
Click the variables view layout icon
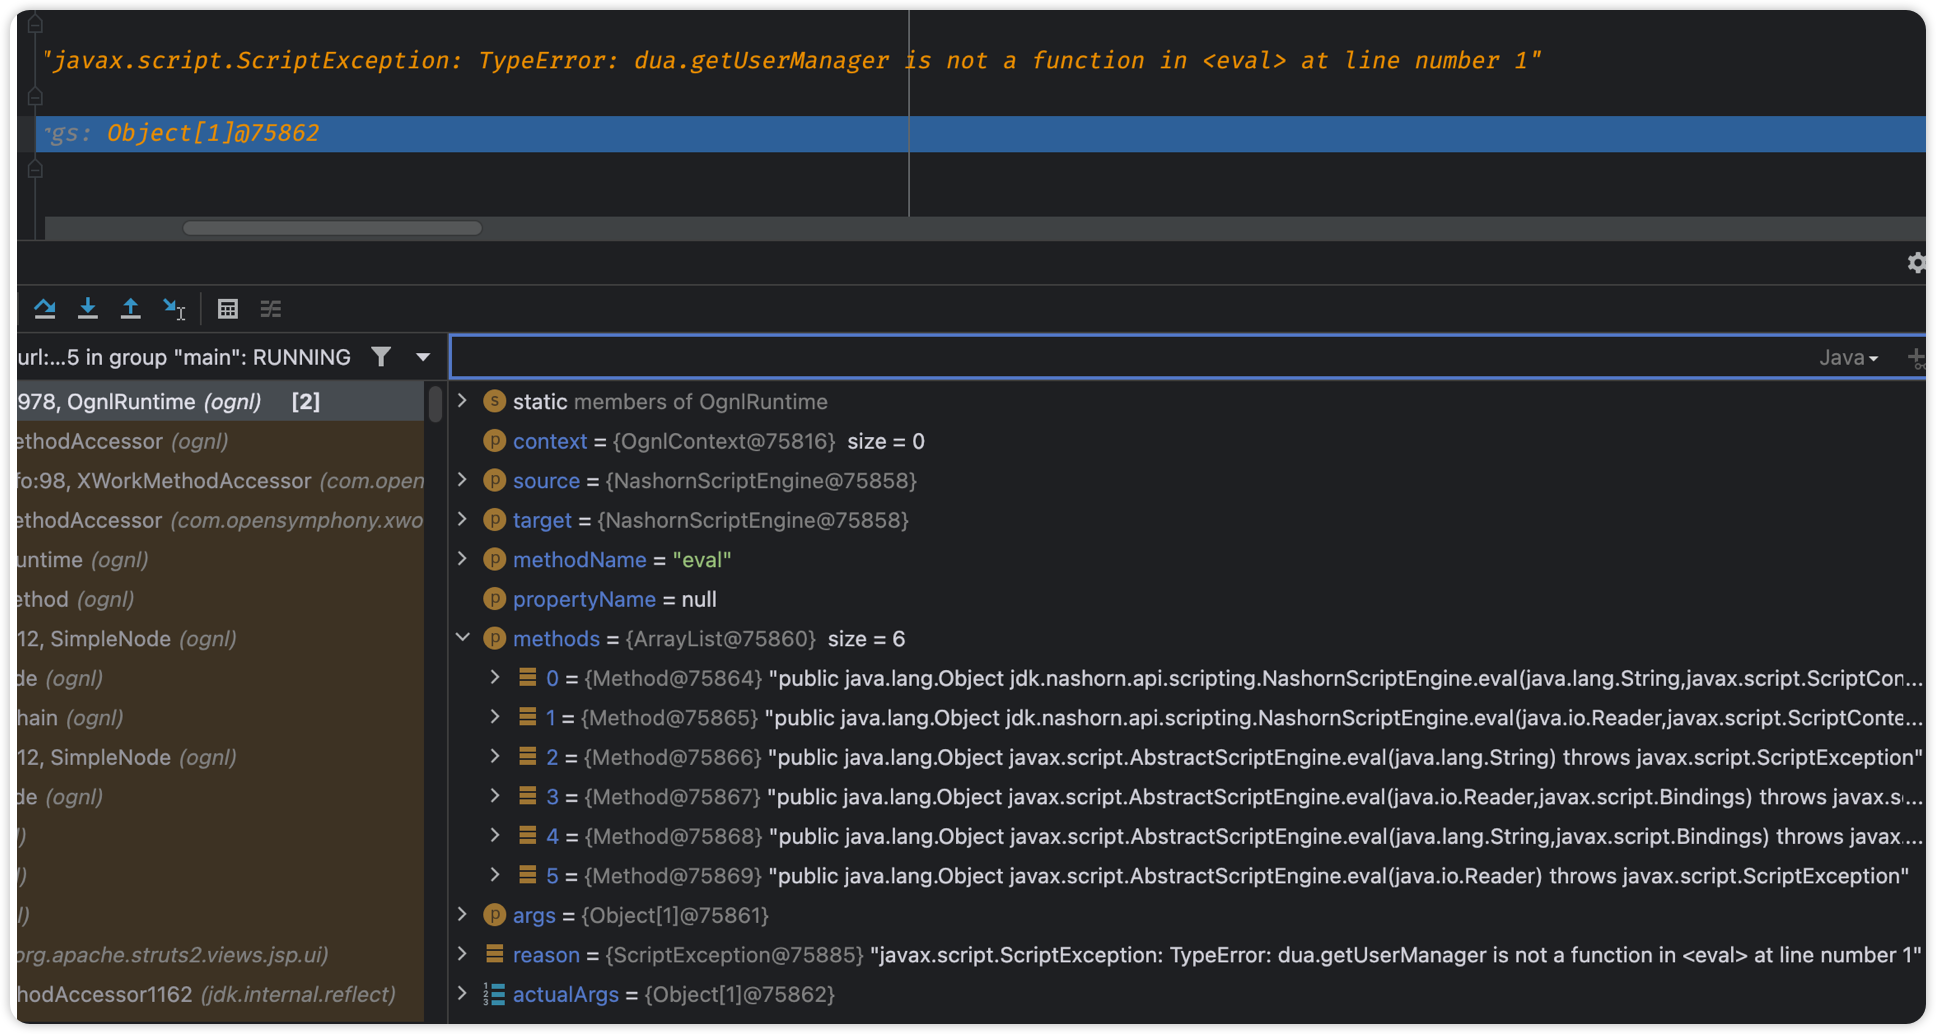pos(270,308)
